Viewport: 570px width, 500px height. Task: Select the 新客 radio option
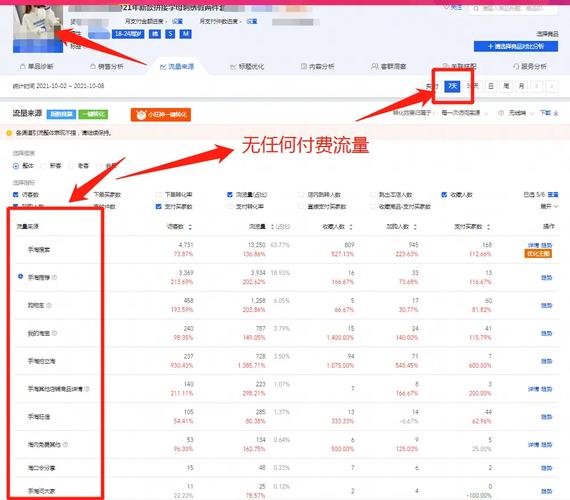[x=43, y=166]
